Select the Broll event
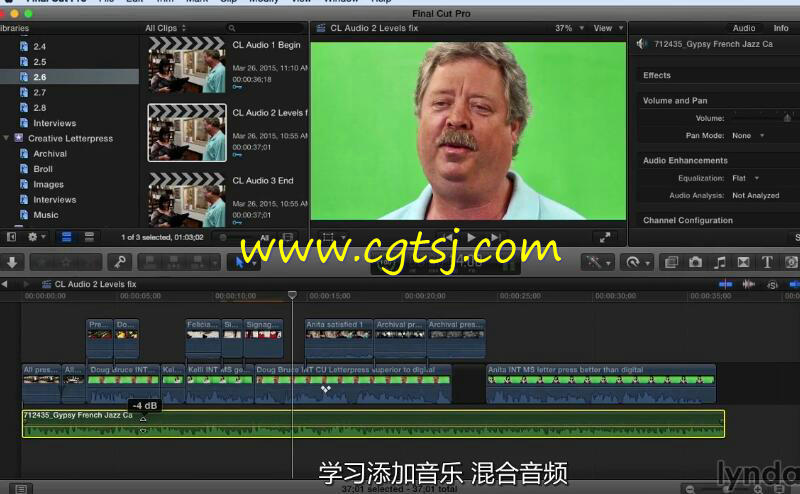The height and width of the screenshot is (494, 800). pyautogui.click(x=43, y=169)
